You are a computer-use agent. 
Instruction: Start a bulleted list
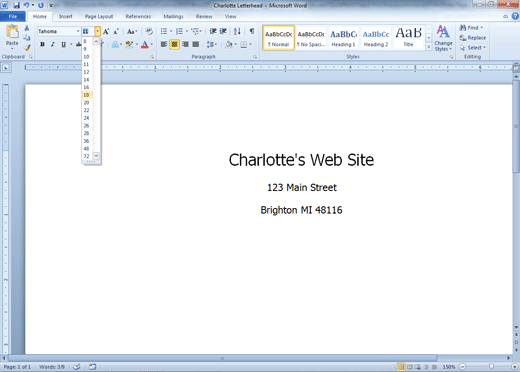click(164, 31)
